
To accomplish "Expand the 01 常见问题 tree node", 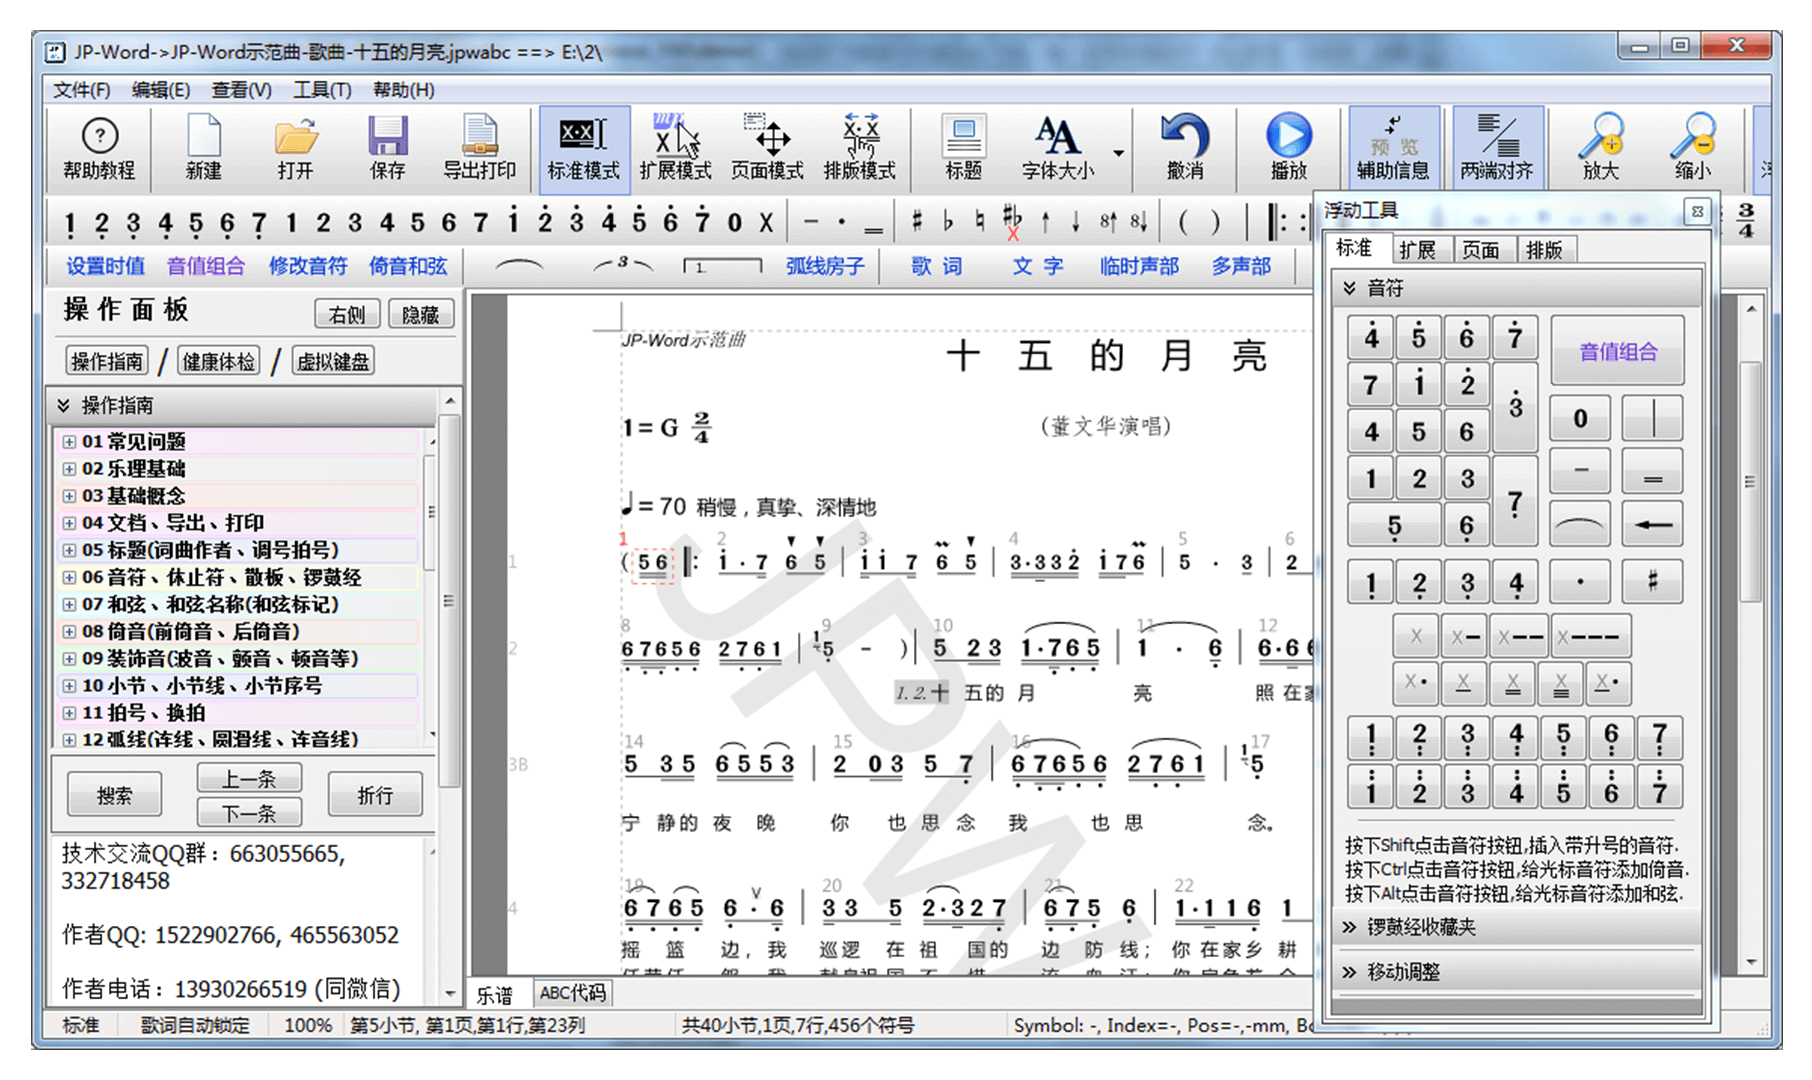I will pos(69,441).
